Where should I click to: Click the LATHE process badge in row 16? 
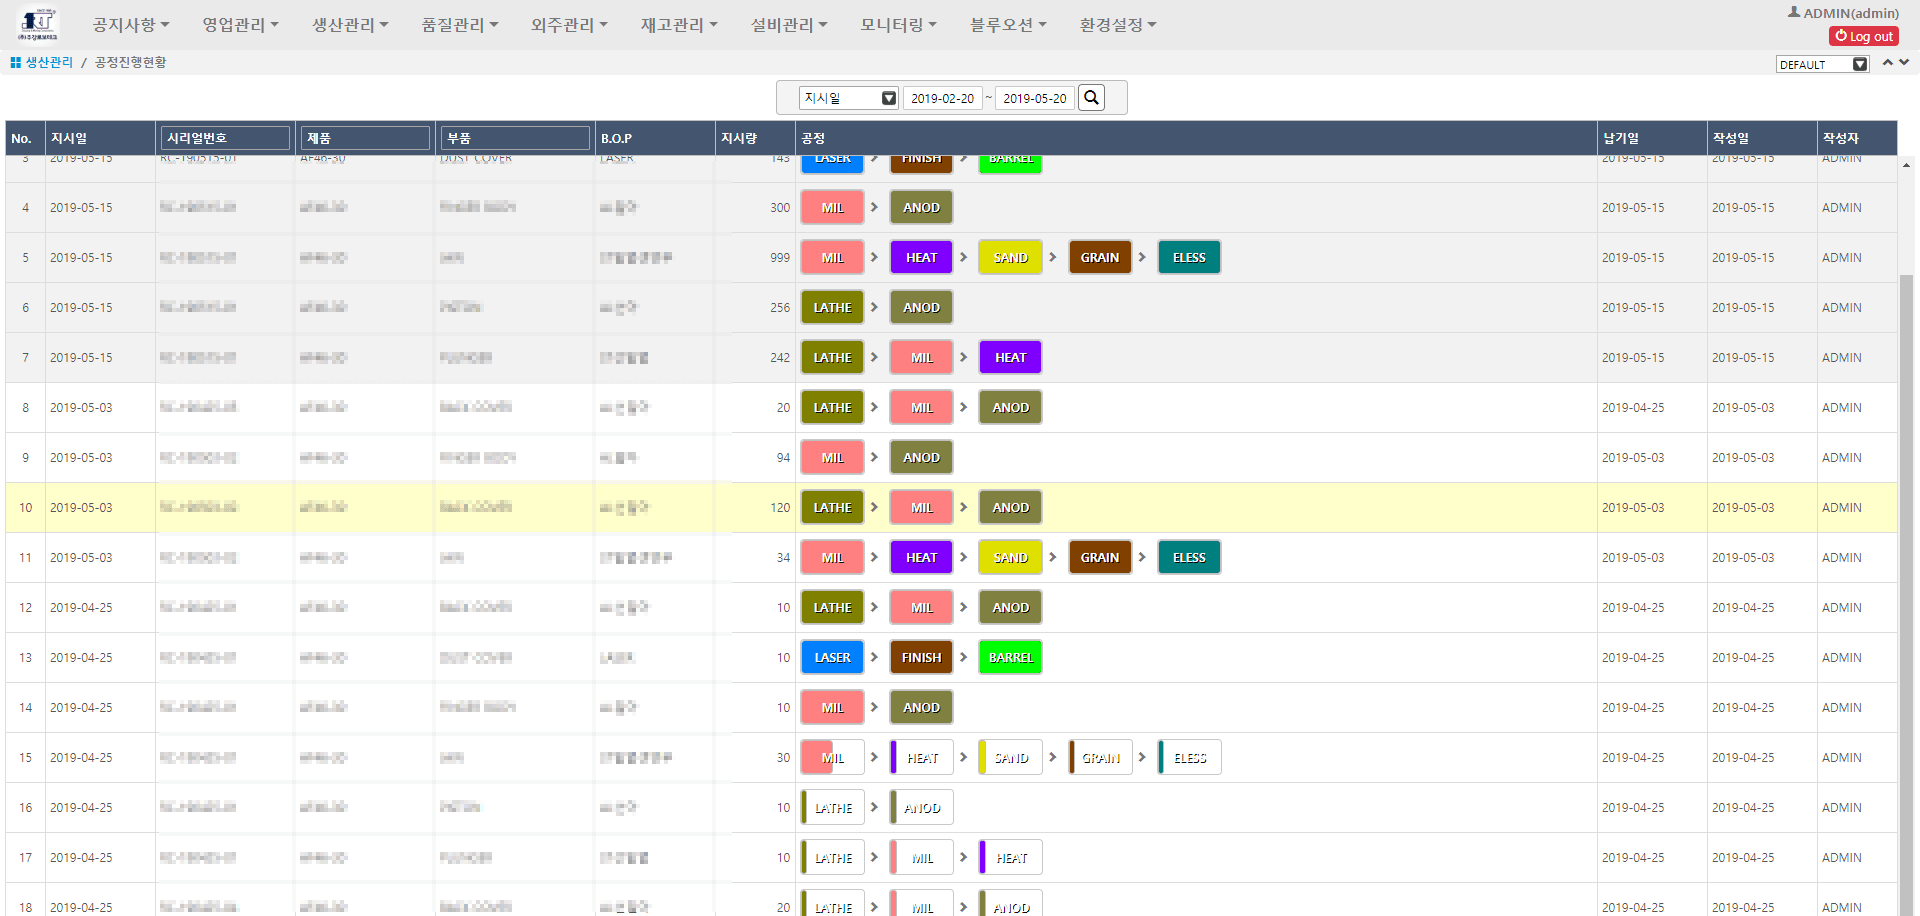point(832,807)
